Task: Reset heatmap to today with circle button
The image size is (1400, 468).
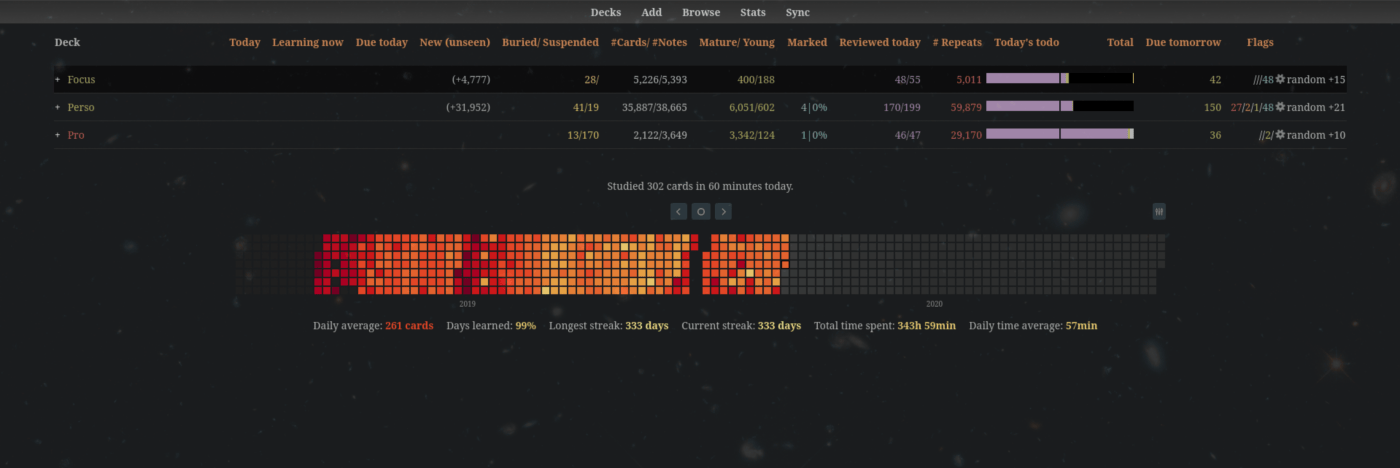Action: 701,211
